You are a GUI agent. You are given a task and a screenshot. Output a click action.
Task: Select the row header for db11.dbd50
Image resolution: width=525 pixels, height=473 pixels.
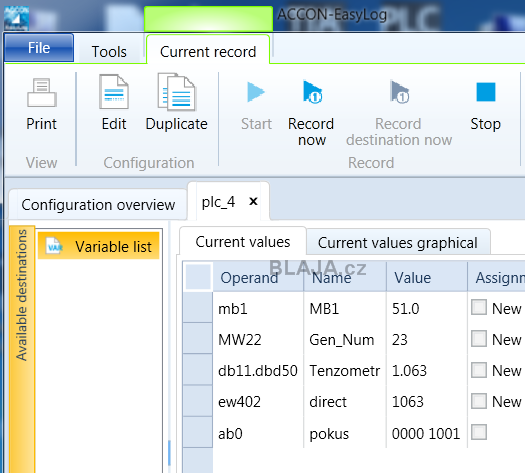click(x=198, y=370)
